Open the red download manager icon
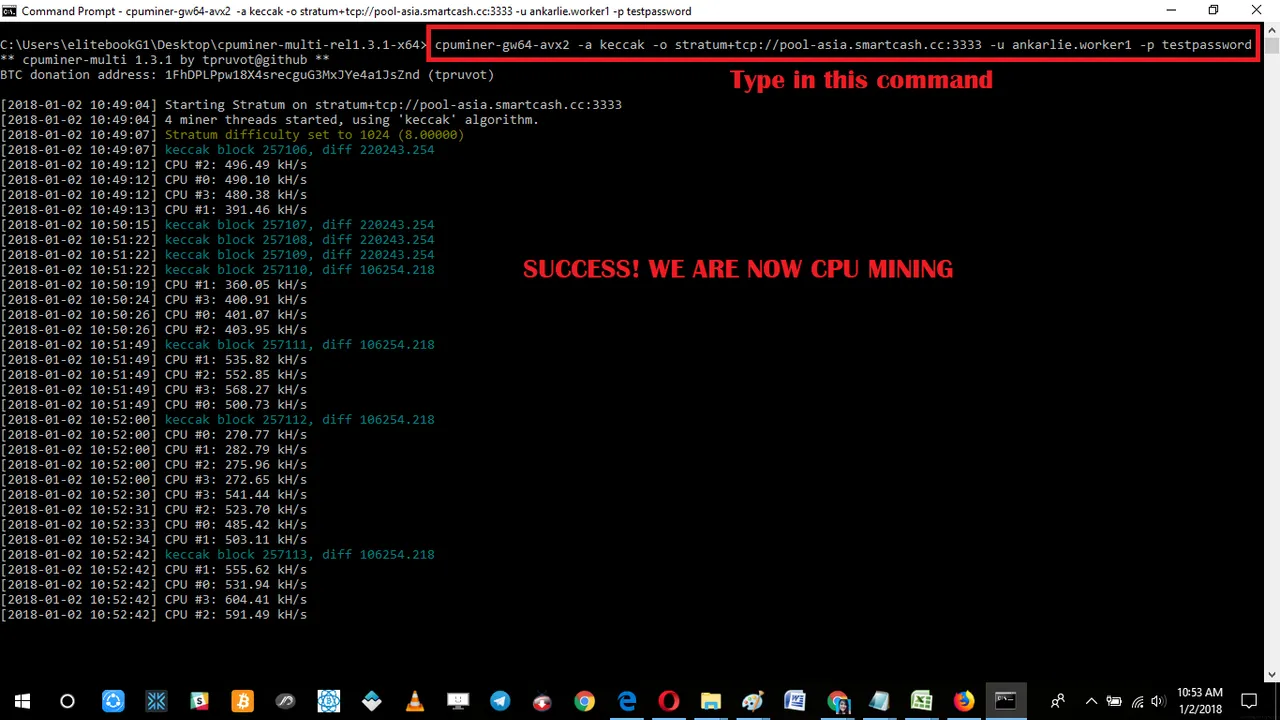Viewport: 1280px width, 720px height. (542, 701)
